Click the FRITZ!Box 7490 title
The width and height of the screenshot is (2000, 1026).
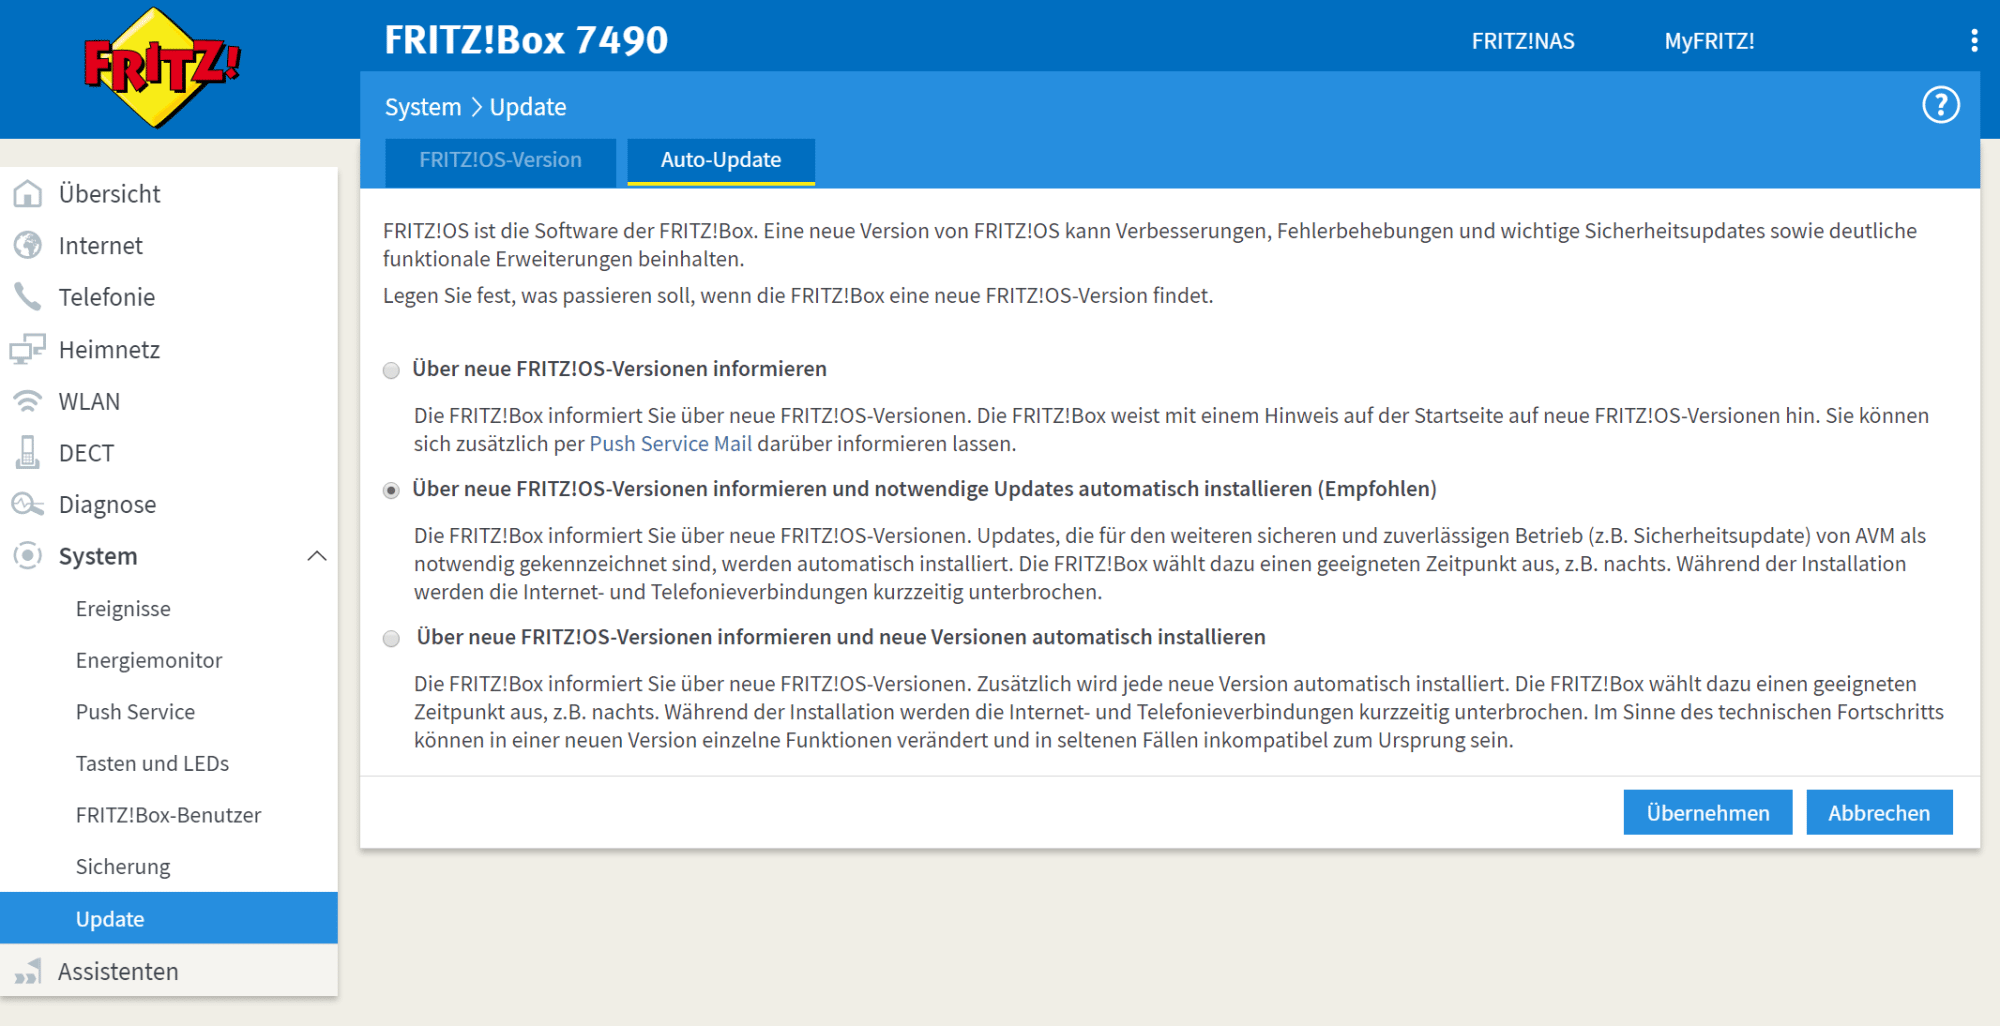point(526,40)
